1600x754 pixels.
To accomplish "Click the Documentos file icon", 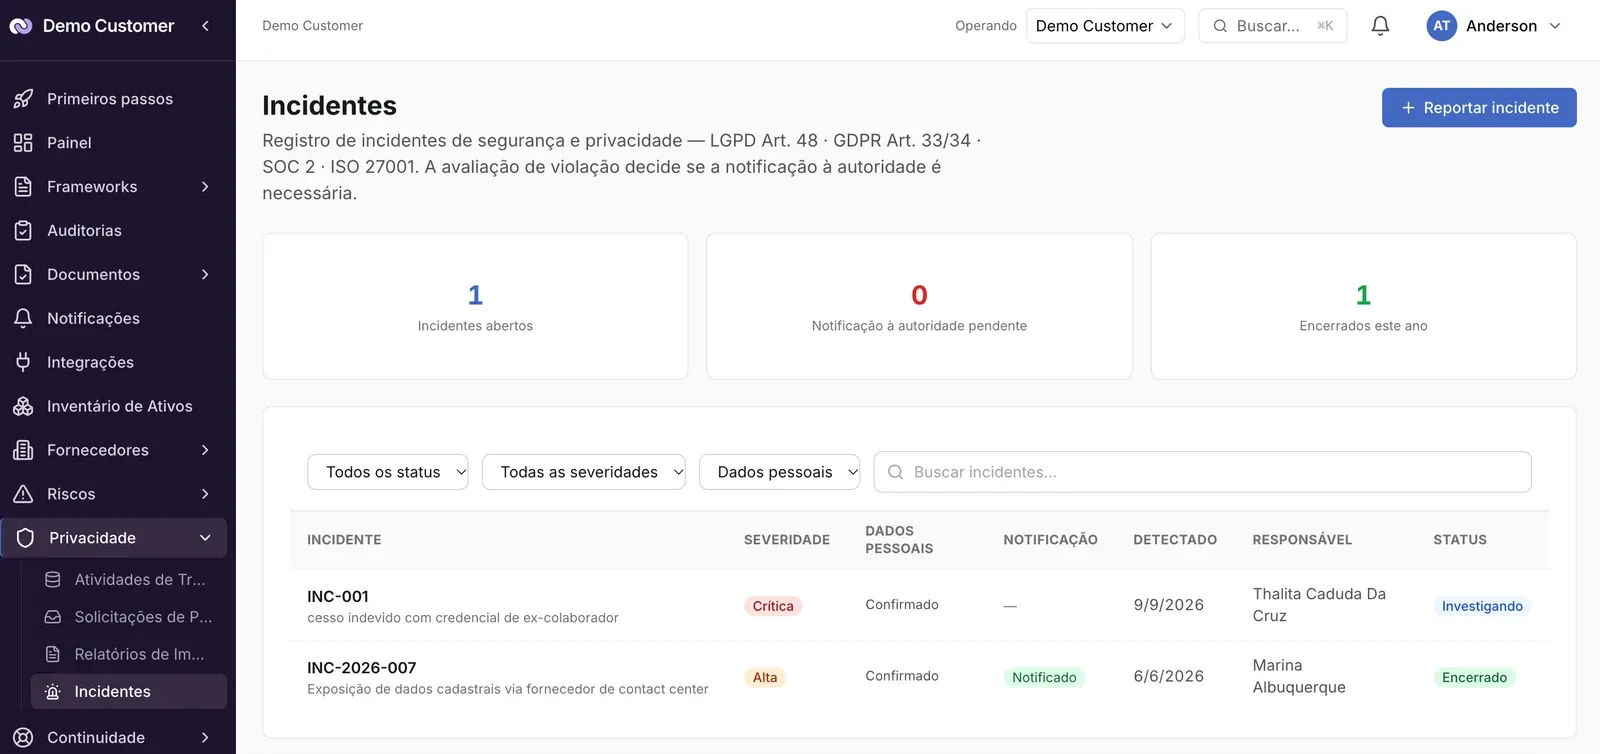I will point(23,275).
